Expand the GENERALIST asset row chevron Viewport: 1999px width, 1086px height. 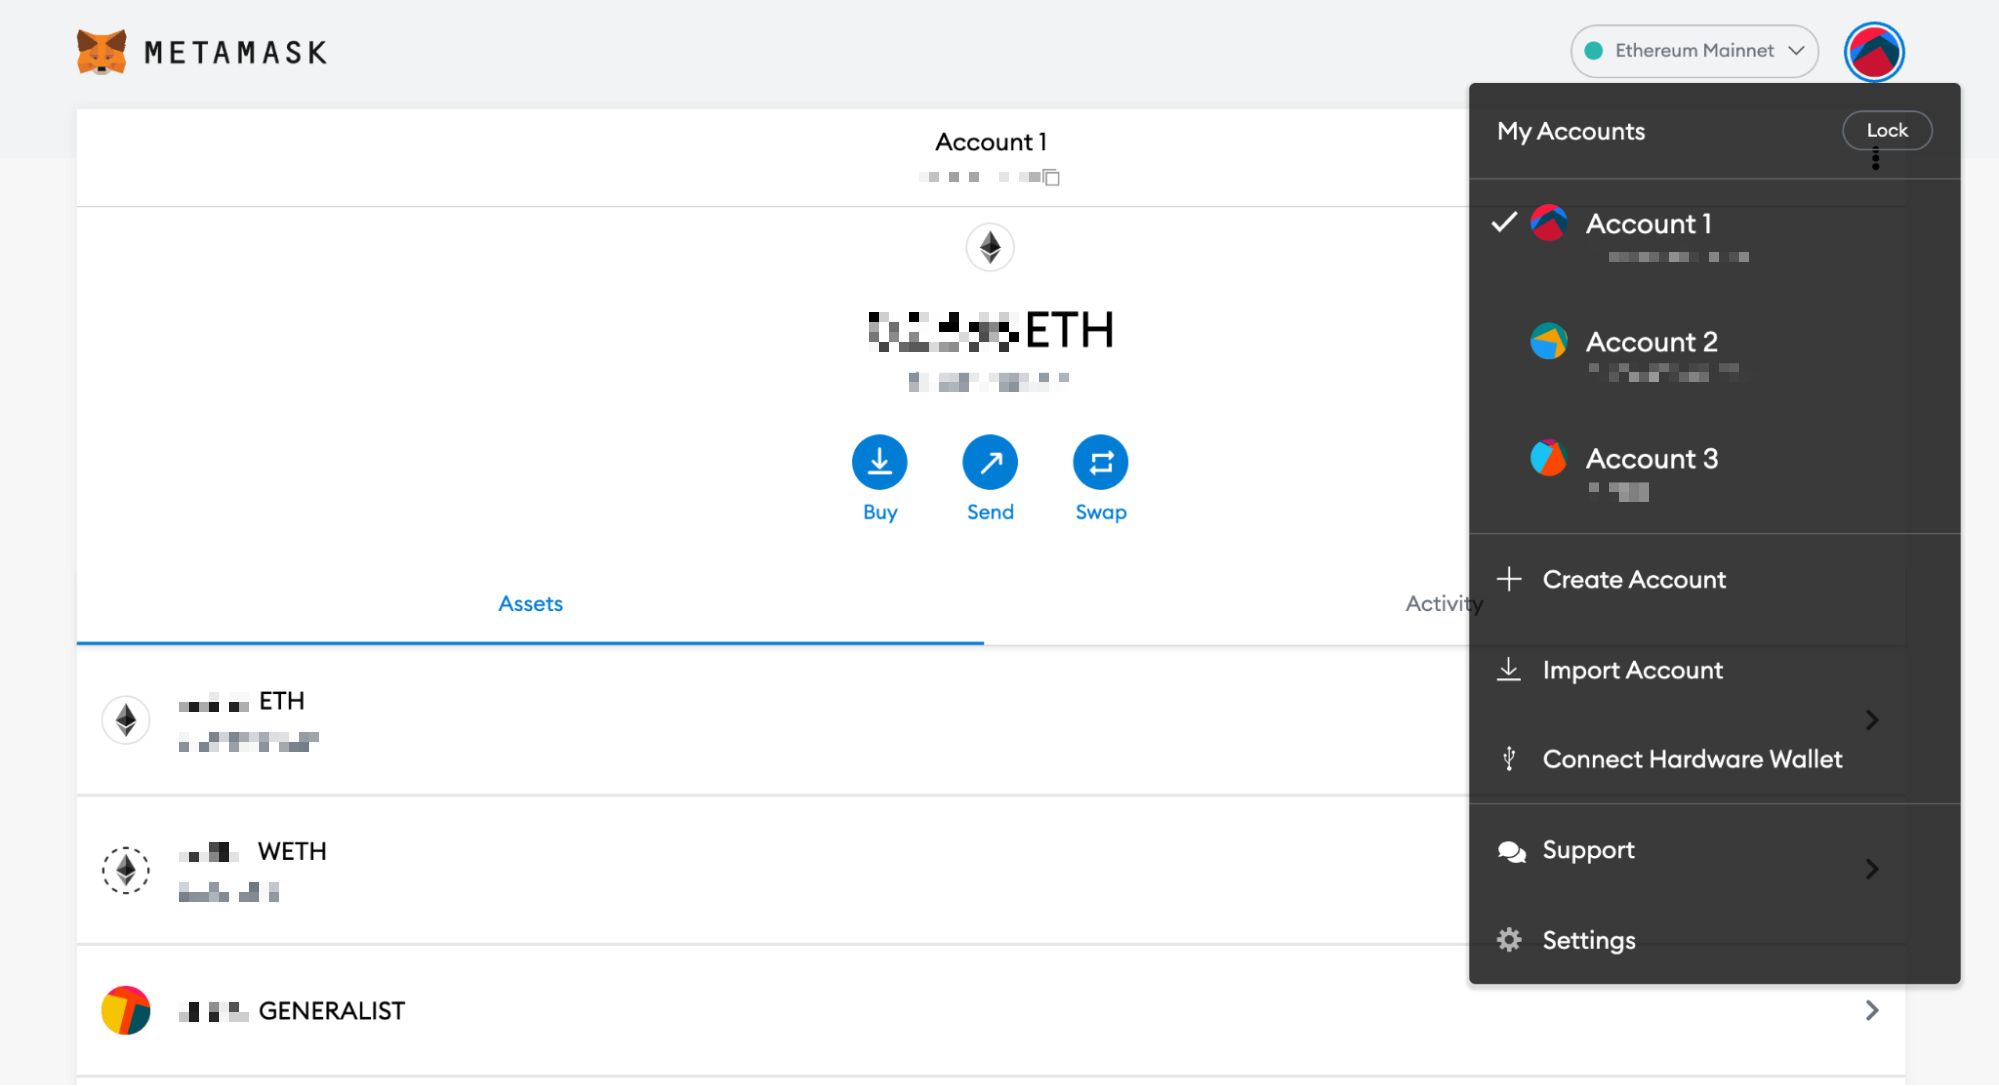[x=1871, y=1011]
